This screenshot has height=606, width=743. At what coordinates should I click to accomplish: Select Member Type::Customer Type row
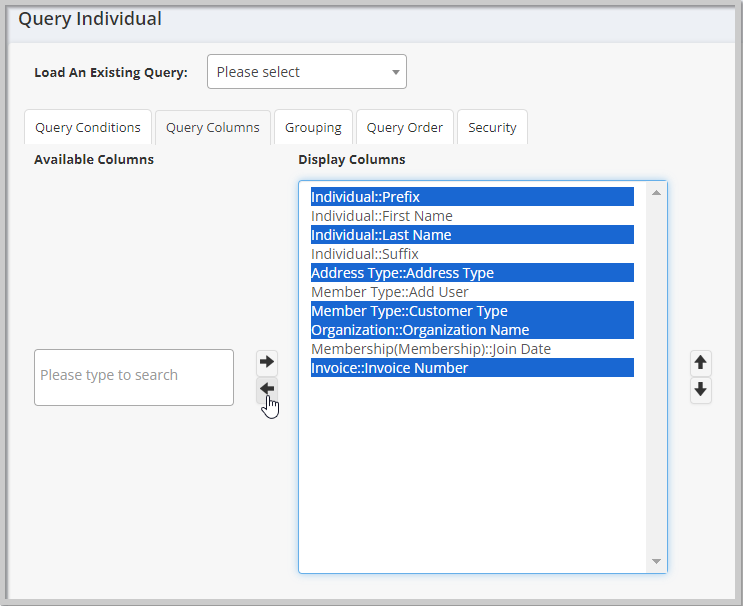click(472, 310)
